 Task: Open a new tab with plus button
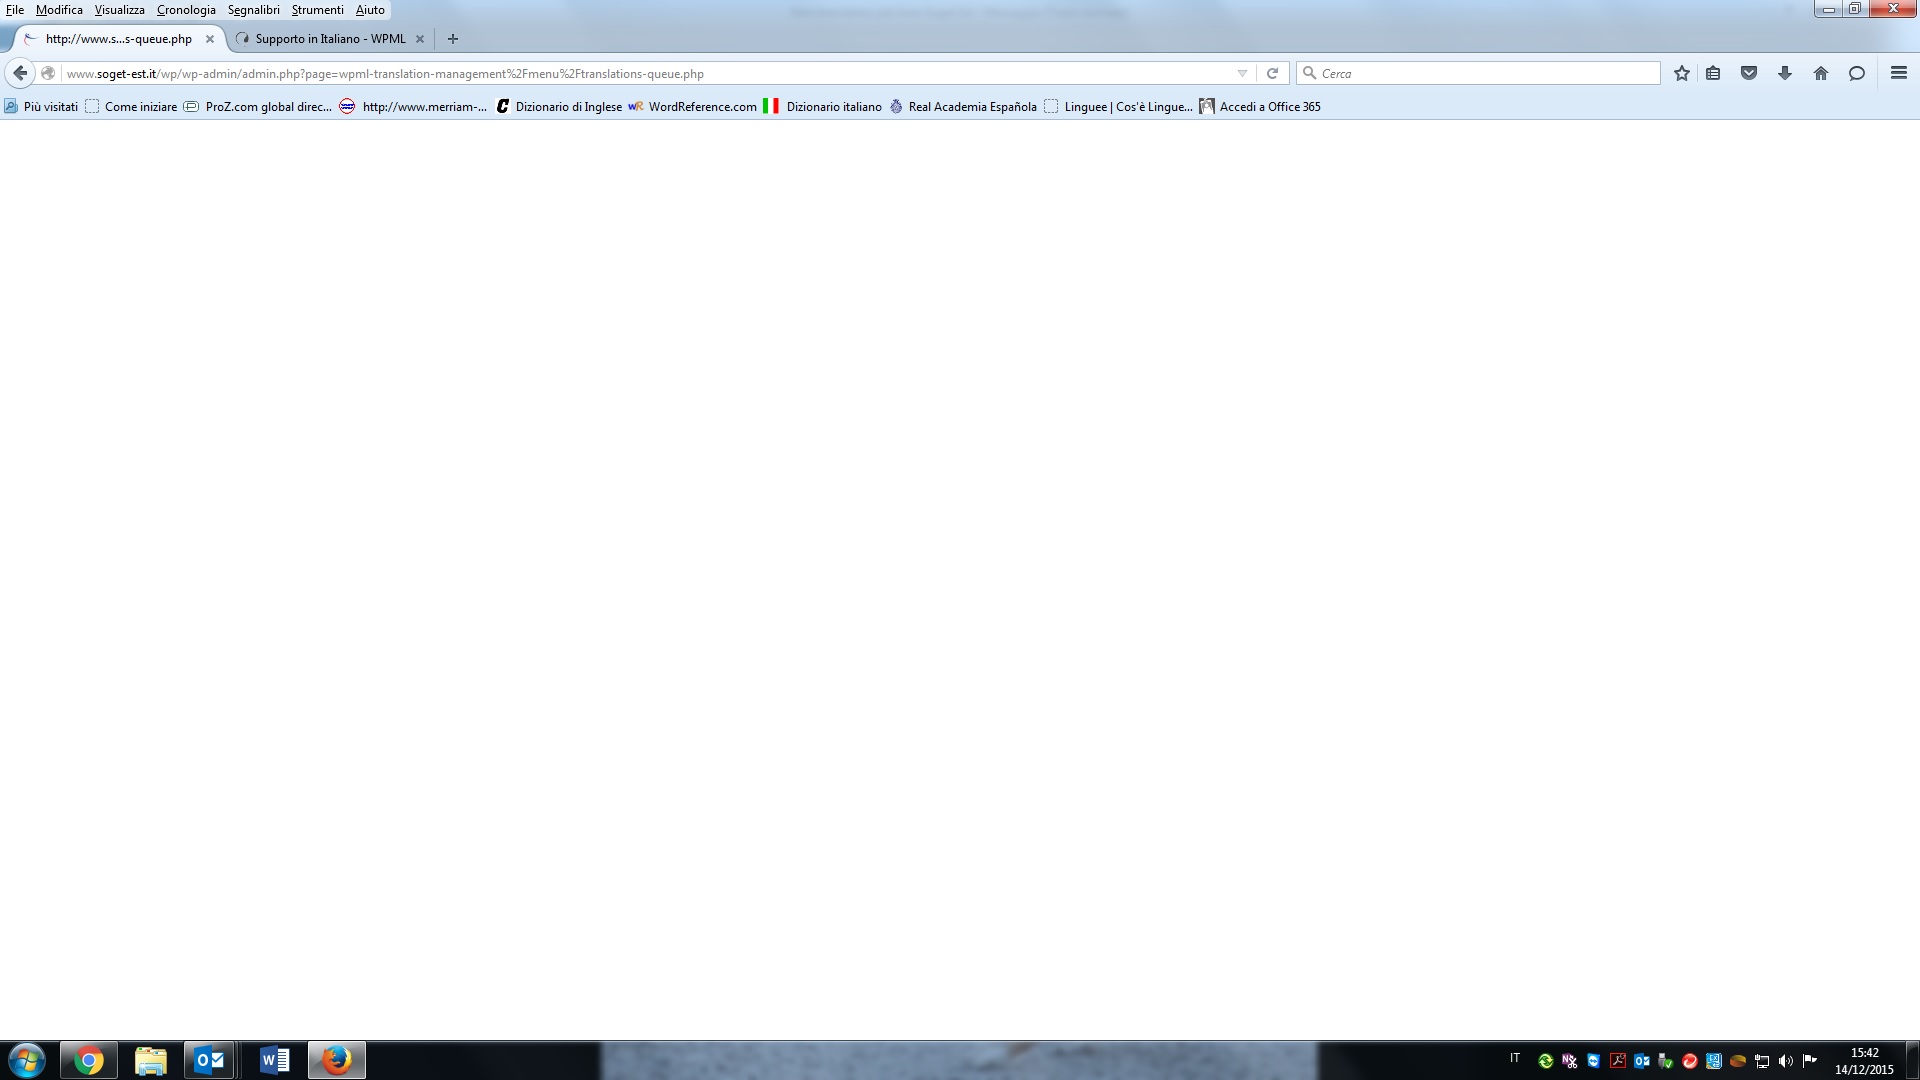pyautogui.click(x=453, y=39)
